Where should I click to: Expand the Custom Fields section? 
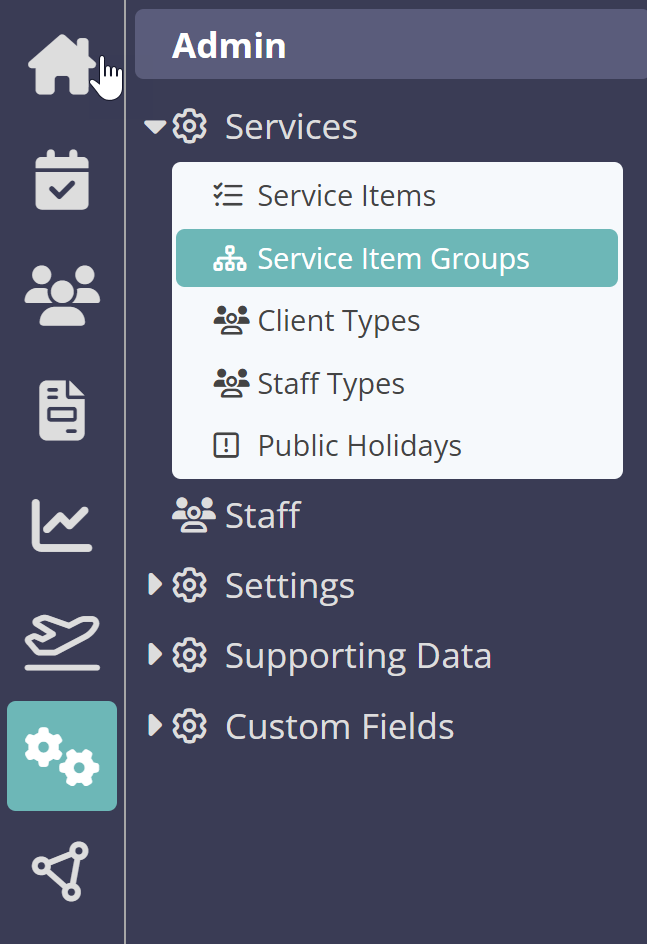click(155, 726)
